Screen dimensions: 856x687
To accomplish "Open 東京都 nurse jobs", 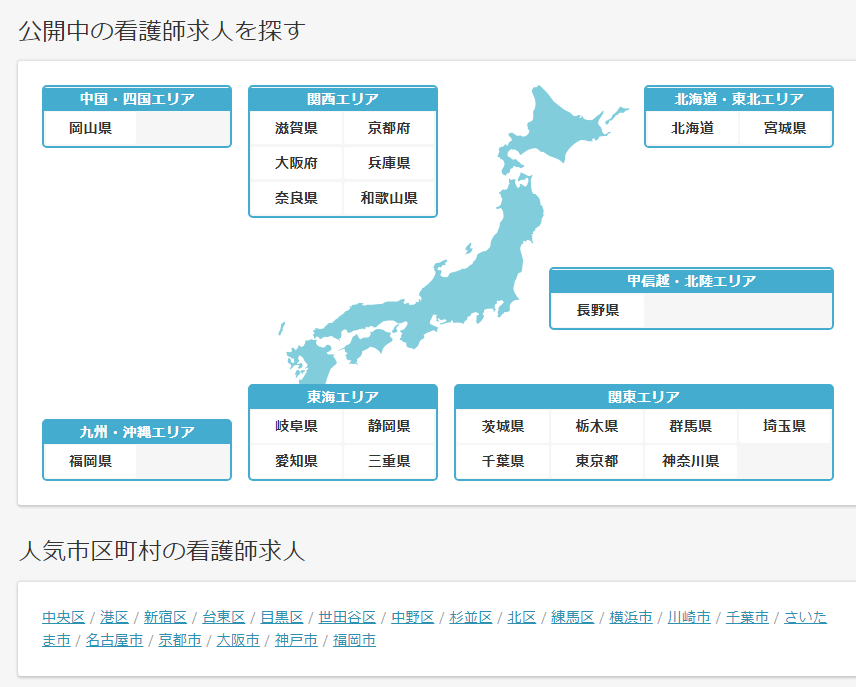I will click(x=597, y=461).
